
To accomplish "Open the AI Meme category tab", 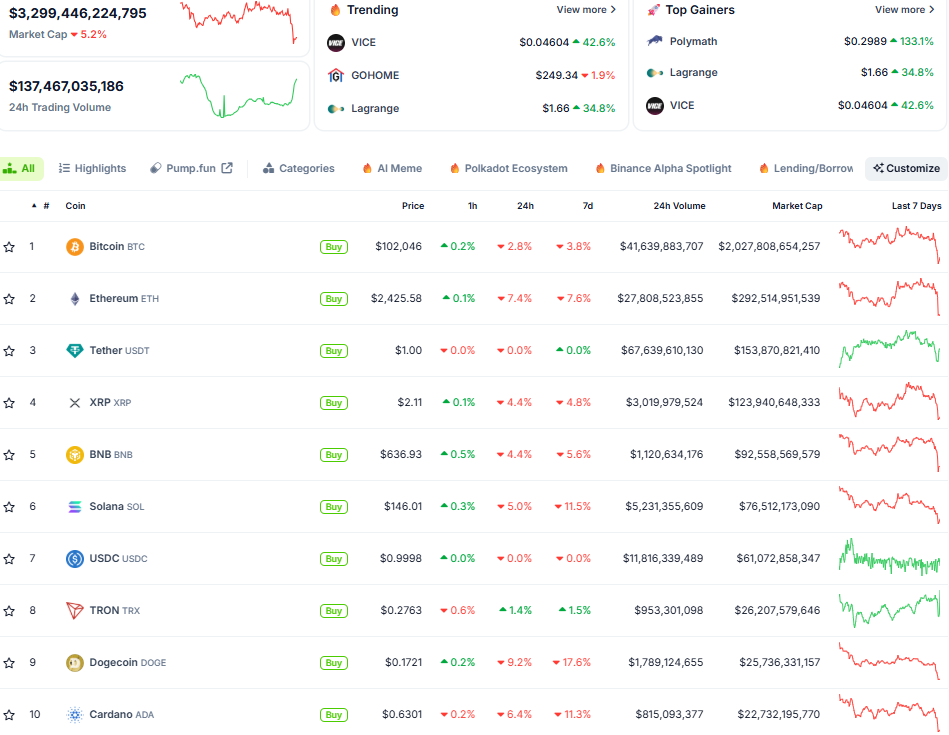I will tap(391, 169).
